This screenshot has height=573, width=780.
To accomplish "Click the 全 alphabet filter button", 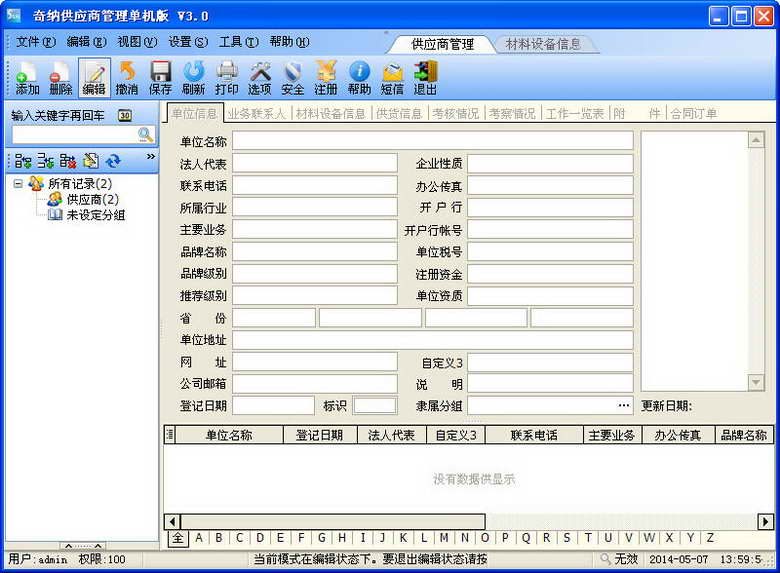I will pyautogui.click(x=178, y=538).
